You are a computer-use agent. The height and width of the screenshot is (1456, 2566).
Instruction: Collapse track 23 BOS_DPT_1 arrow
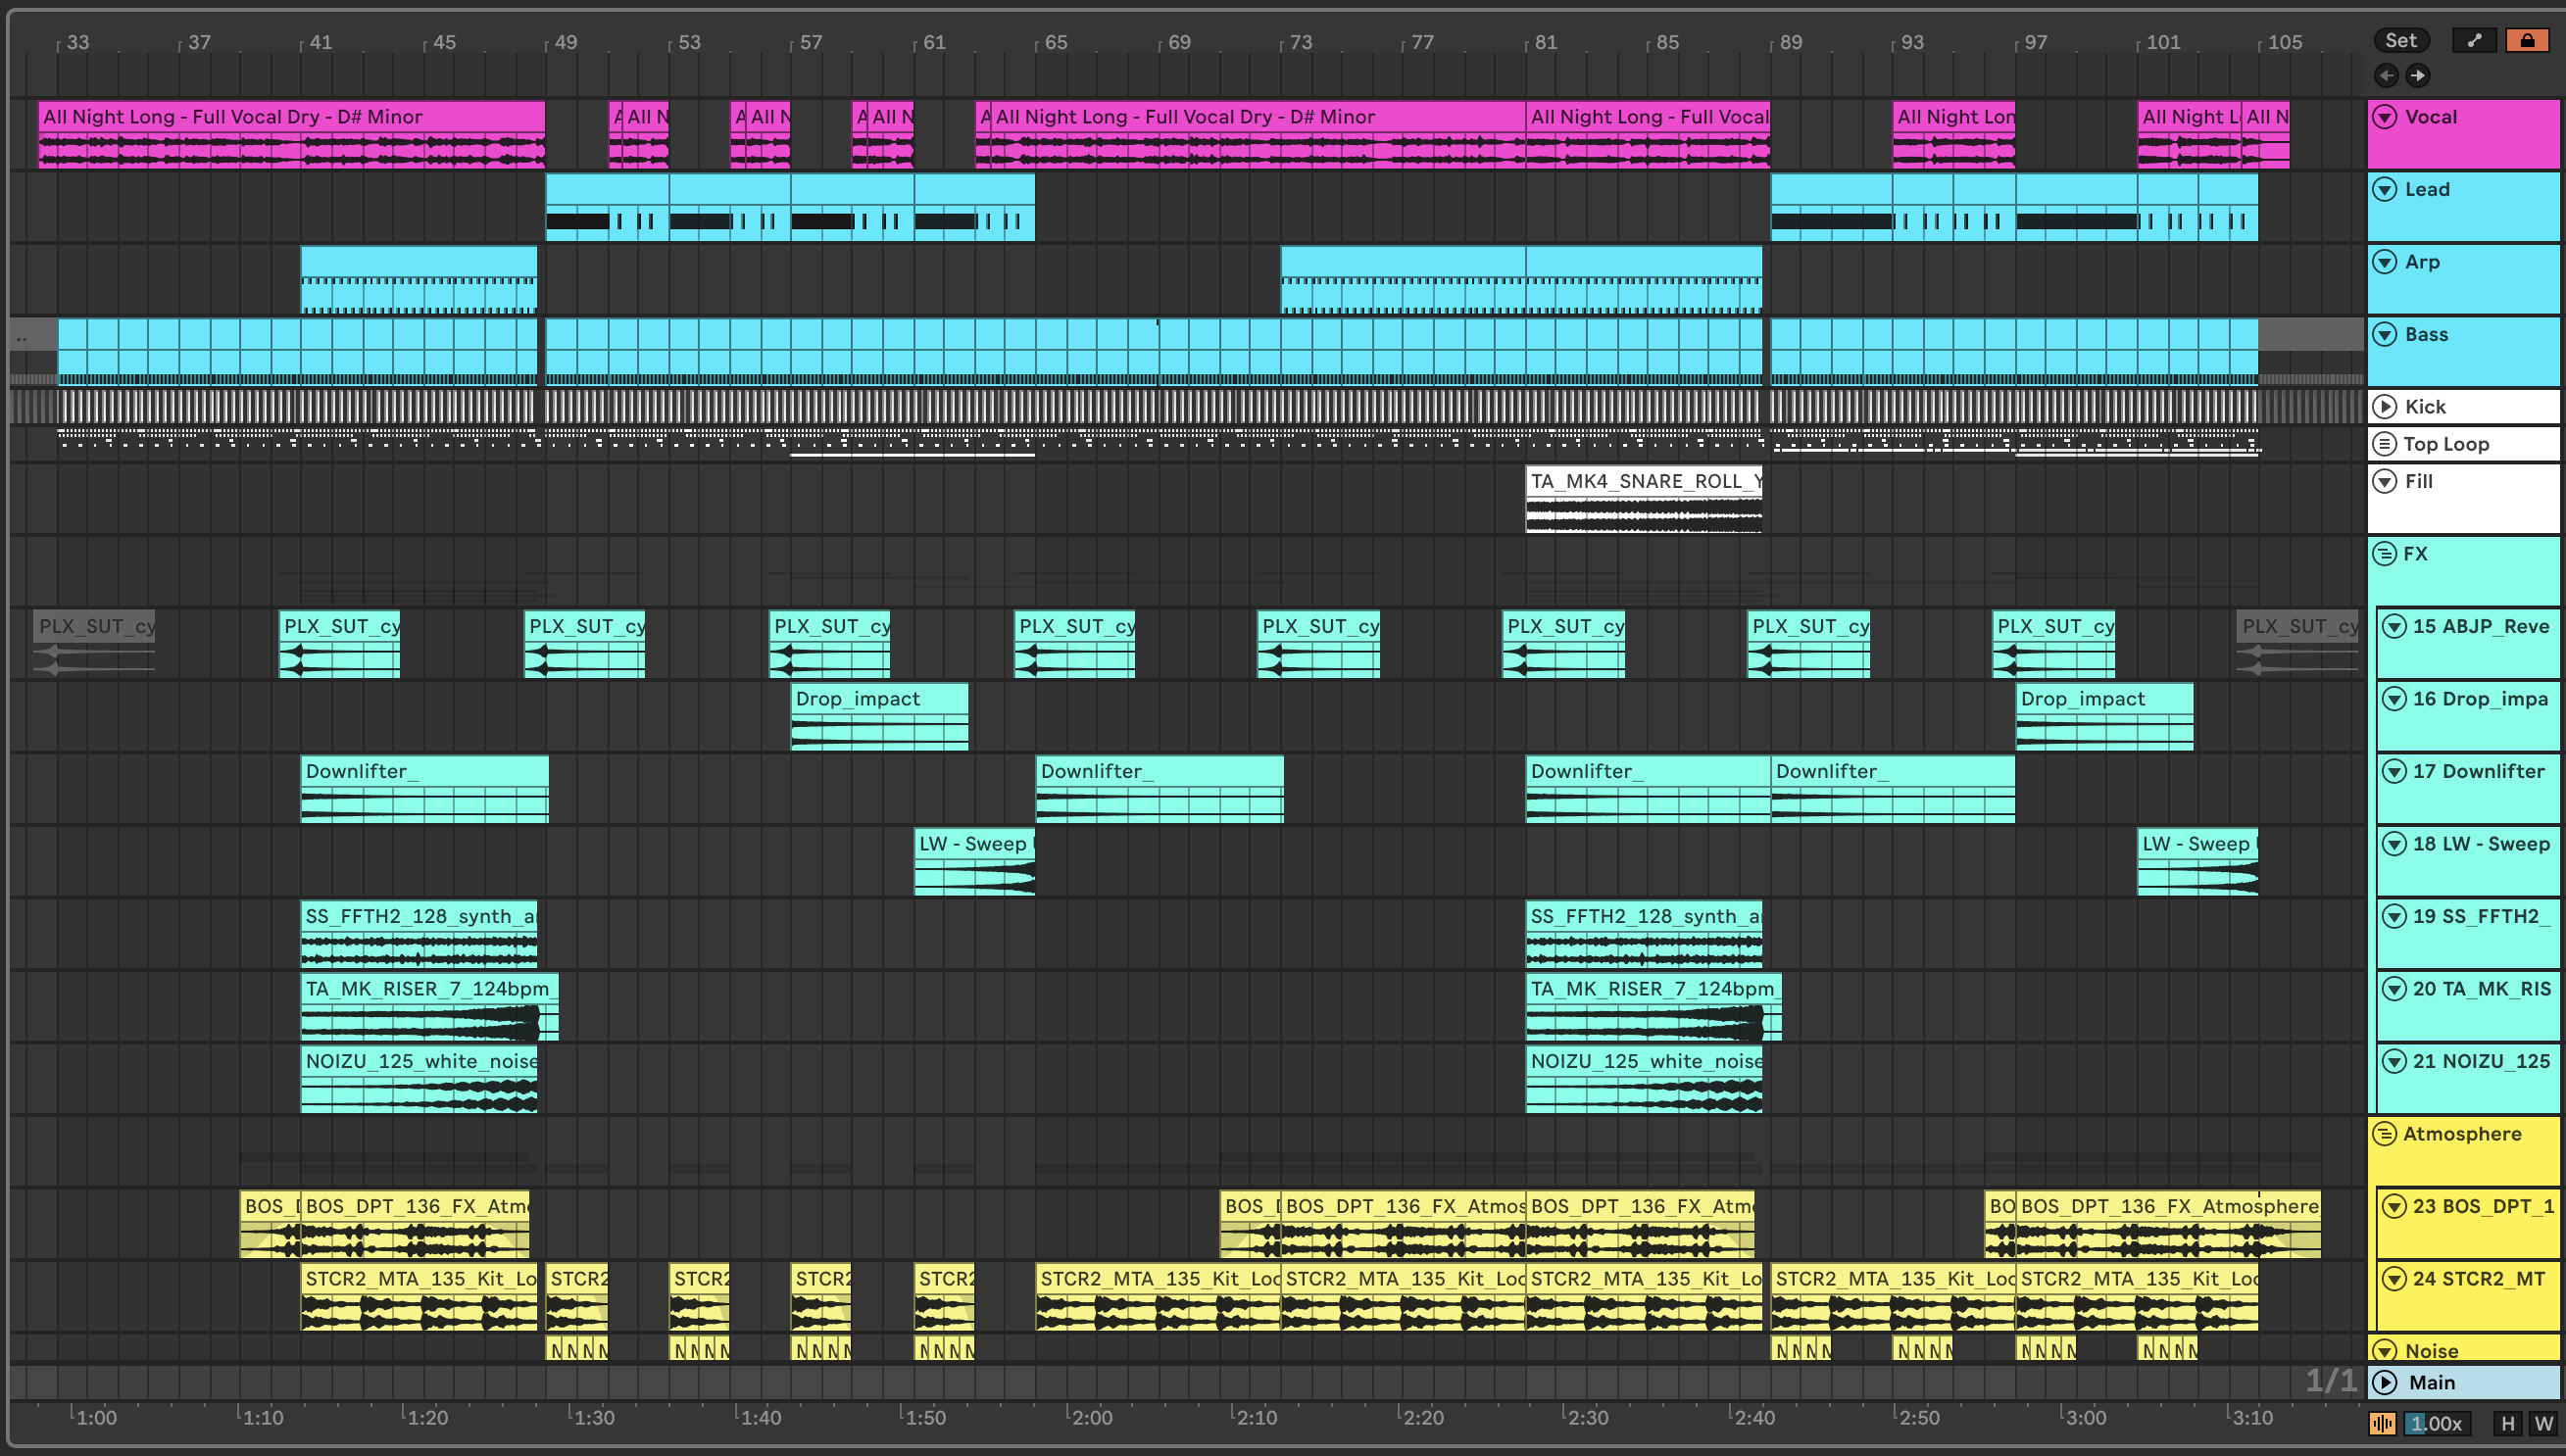tap(2394, 1206)
